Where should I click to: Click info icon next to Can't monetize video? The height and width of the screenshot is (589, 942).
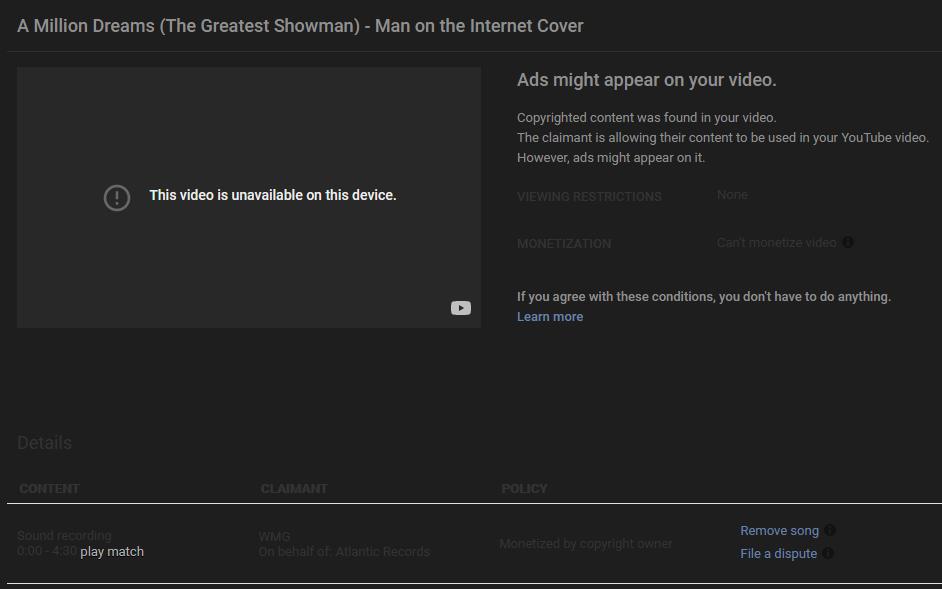pyautogui.click(x=848, y=242)
